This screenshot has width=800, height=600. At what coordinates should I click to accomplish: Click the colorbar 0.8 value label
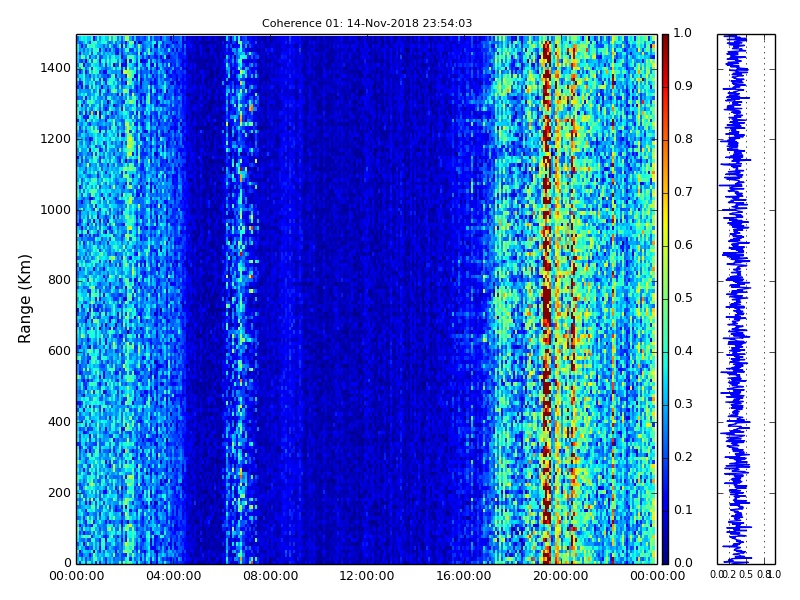683,139
